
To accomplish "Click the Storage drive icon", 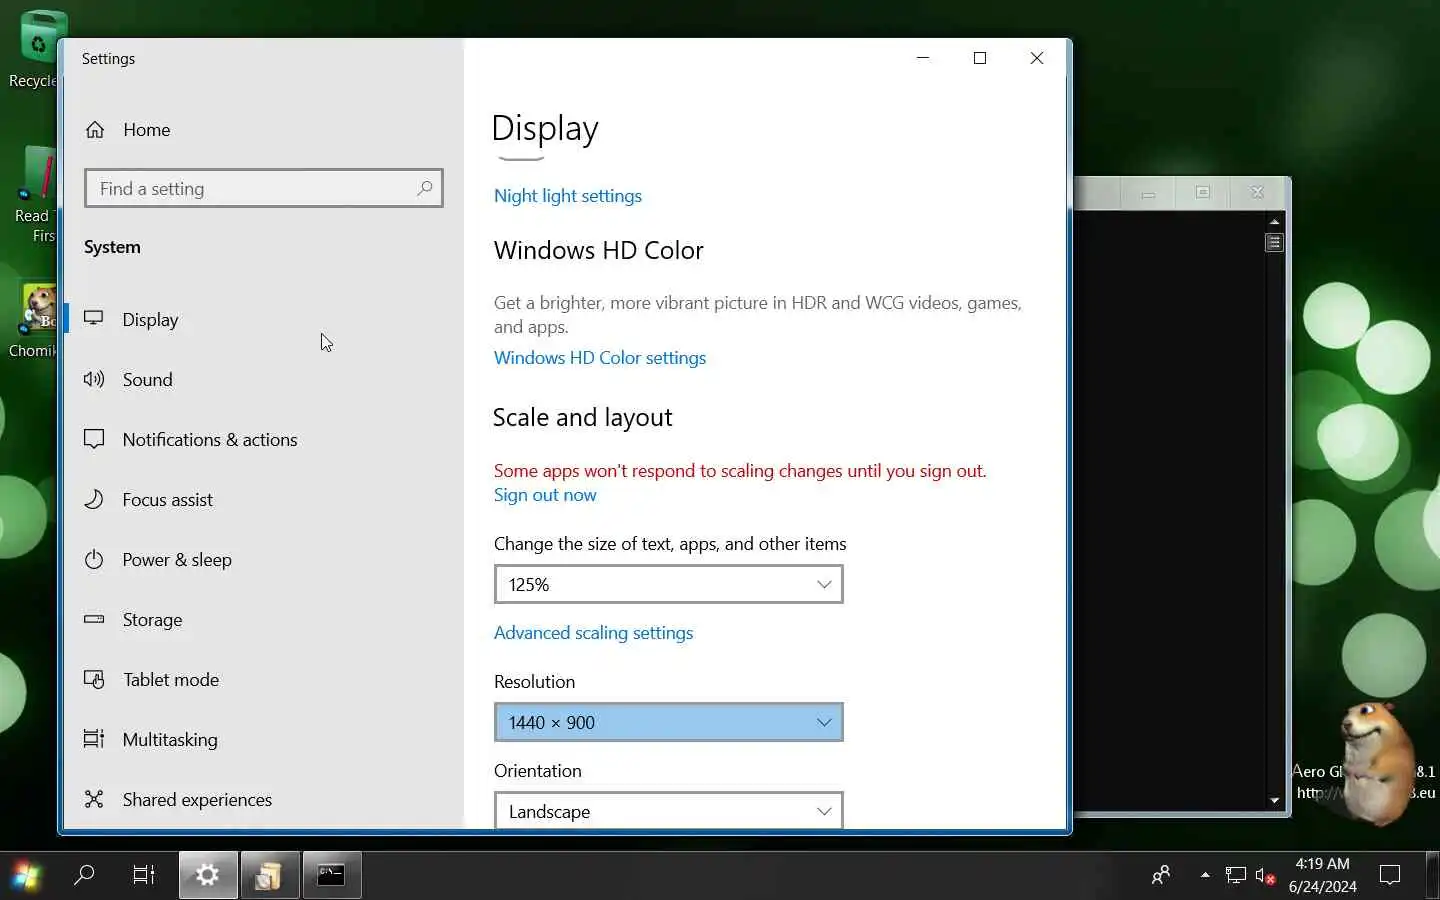I will point(94,619).
